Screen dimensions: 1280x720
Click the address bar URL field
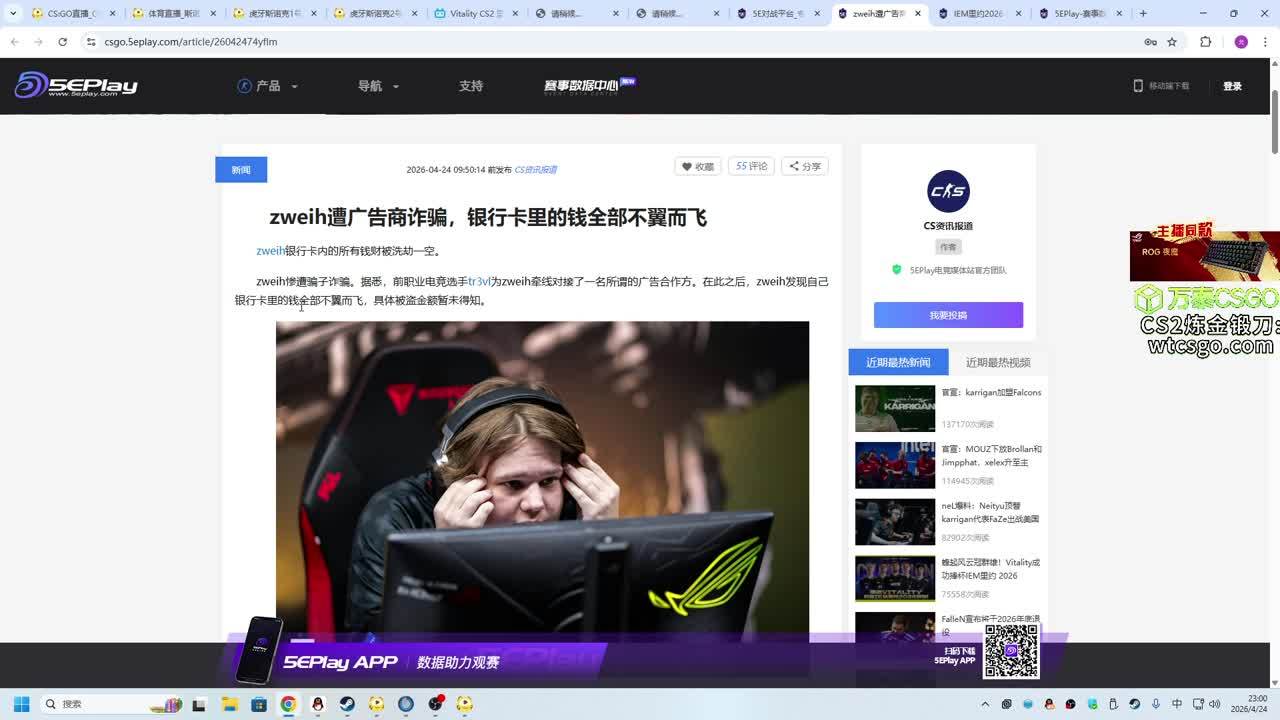point(610,42)
